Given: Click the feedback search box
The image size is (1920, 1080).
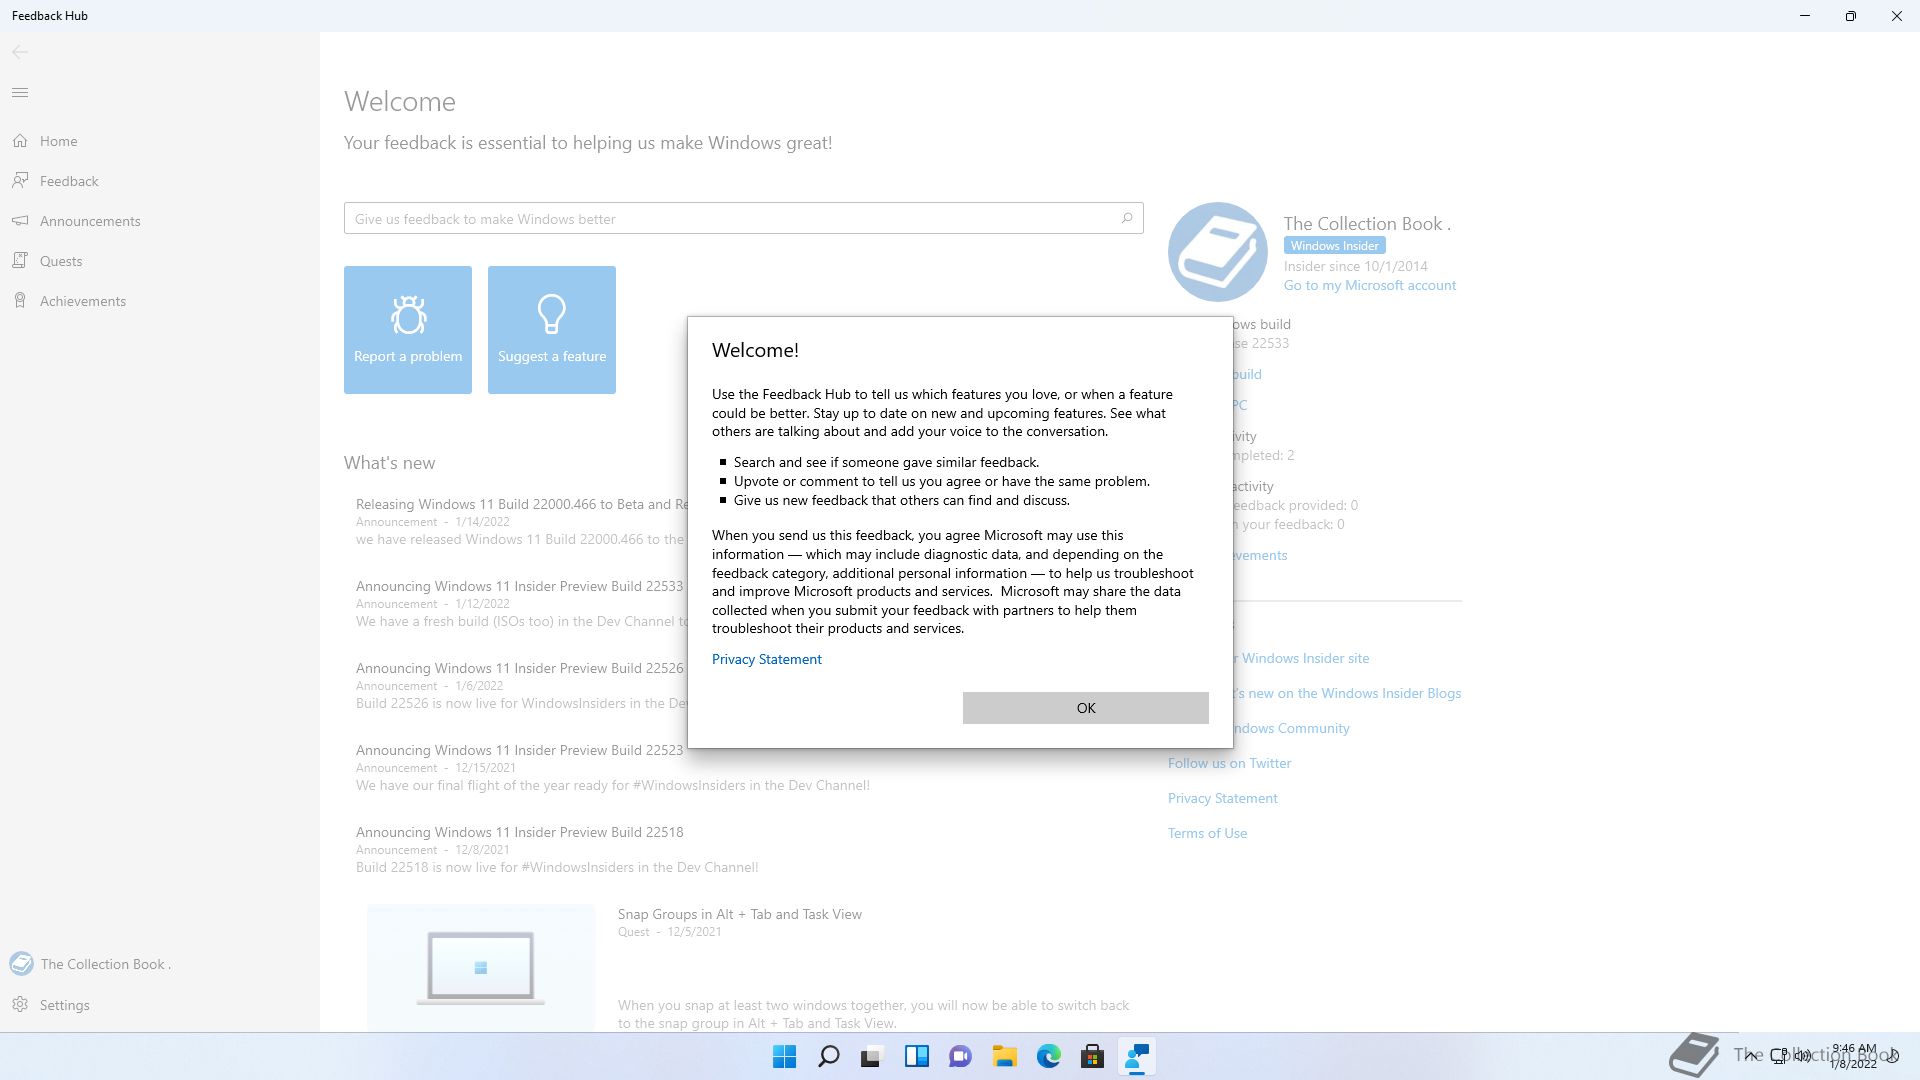Looking at the screenshot, I should [x=743, y=218].
